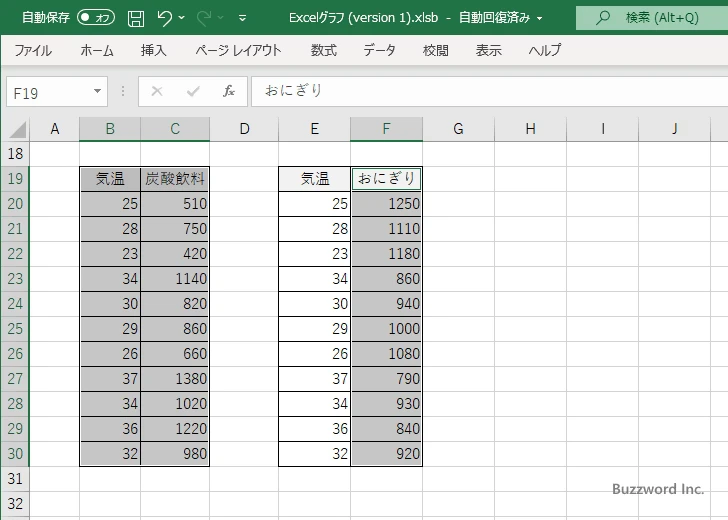Screen dimensions: 728x520
Task: Click cell E19 containing 気温
Action: coord(314,179)
